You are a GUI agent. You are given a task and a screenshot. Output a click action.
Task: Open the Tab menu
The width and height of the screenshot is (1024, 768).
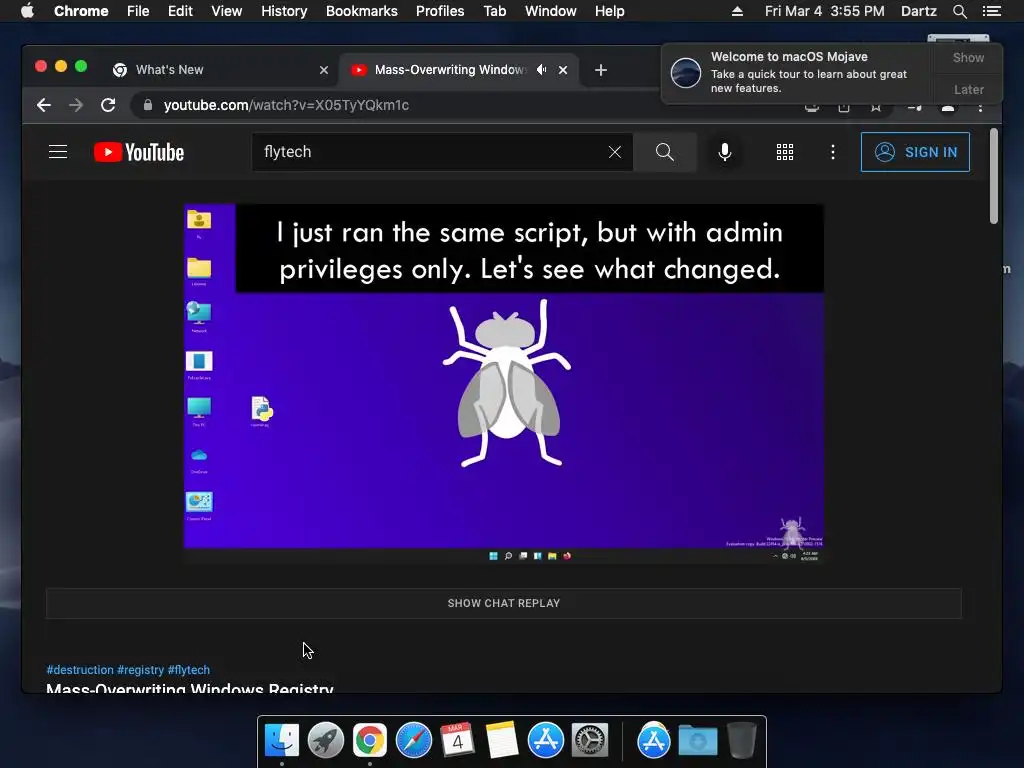494,11
